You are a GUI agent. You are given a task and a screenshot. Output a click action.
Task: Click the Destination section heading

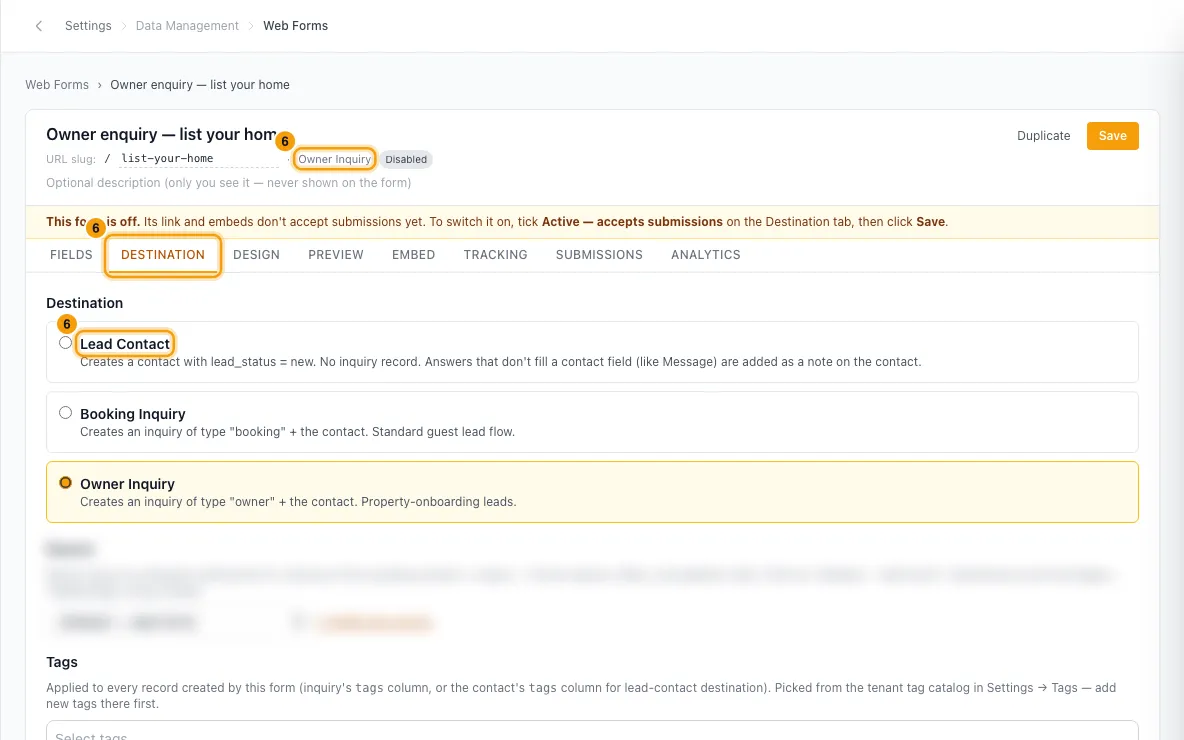pos(85,303)
